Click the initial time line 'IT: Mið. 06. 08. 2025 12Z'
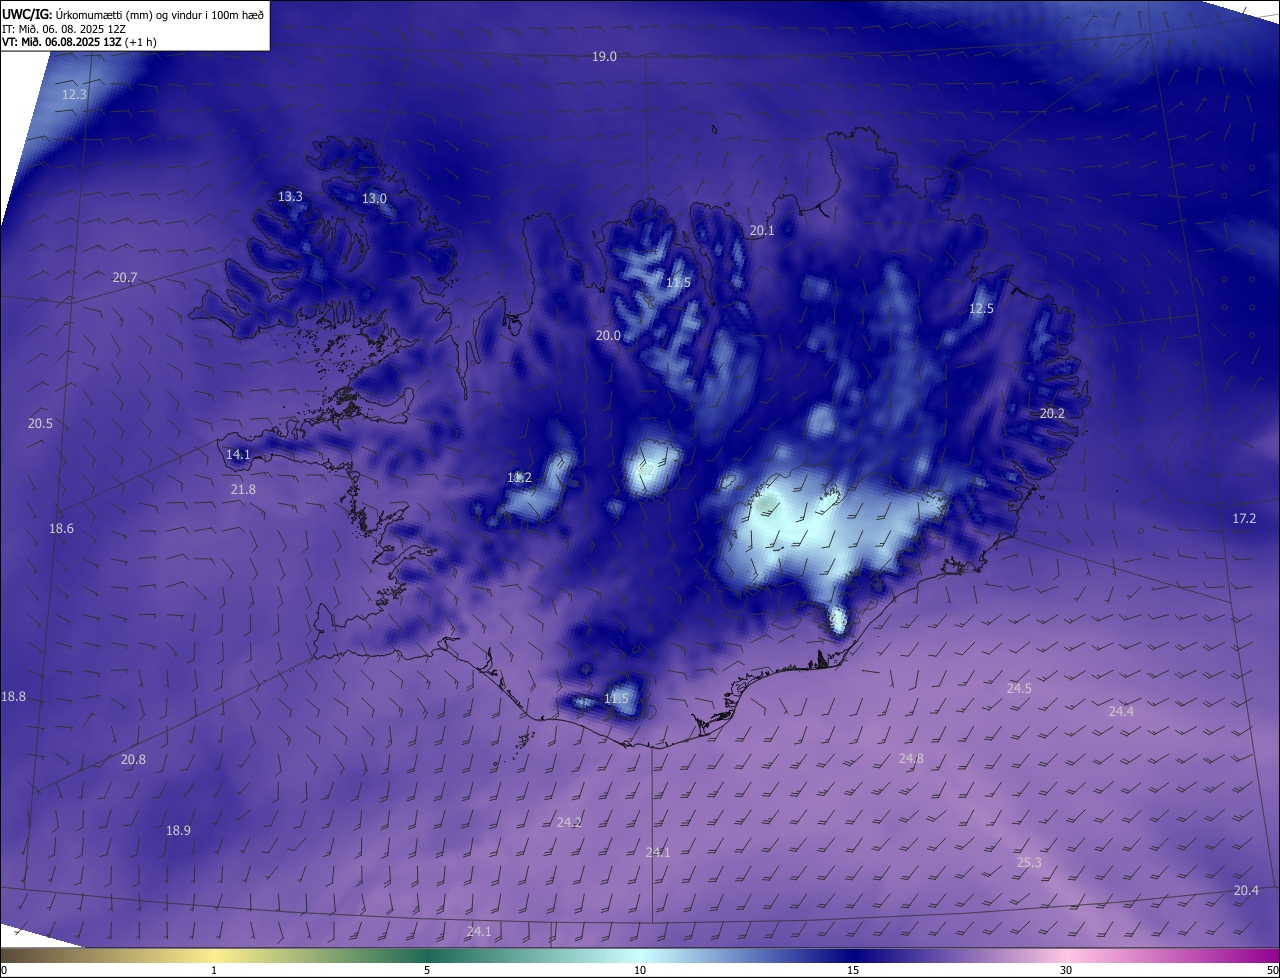The width and height of the screenshot is (1280, 978). pyautogui.click(x=62, y=29)
